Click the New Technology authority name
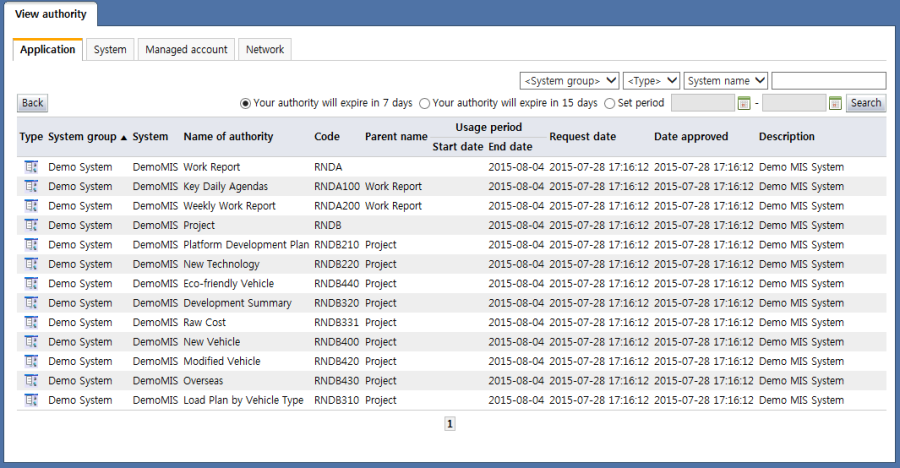The height and width of the screenshot is (468, 900). point(222,264)
